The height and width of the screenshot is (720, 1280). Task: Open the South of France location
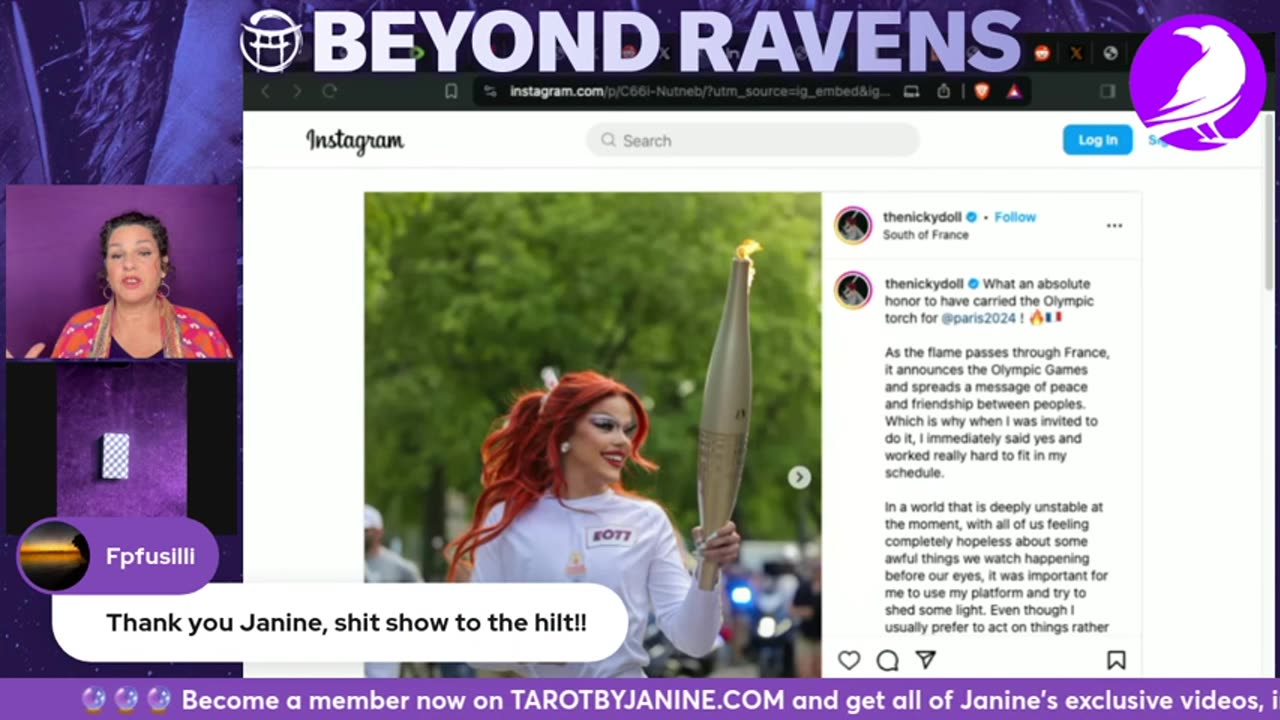tap(925, 235)
